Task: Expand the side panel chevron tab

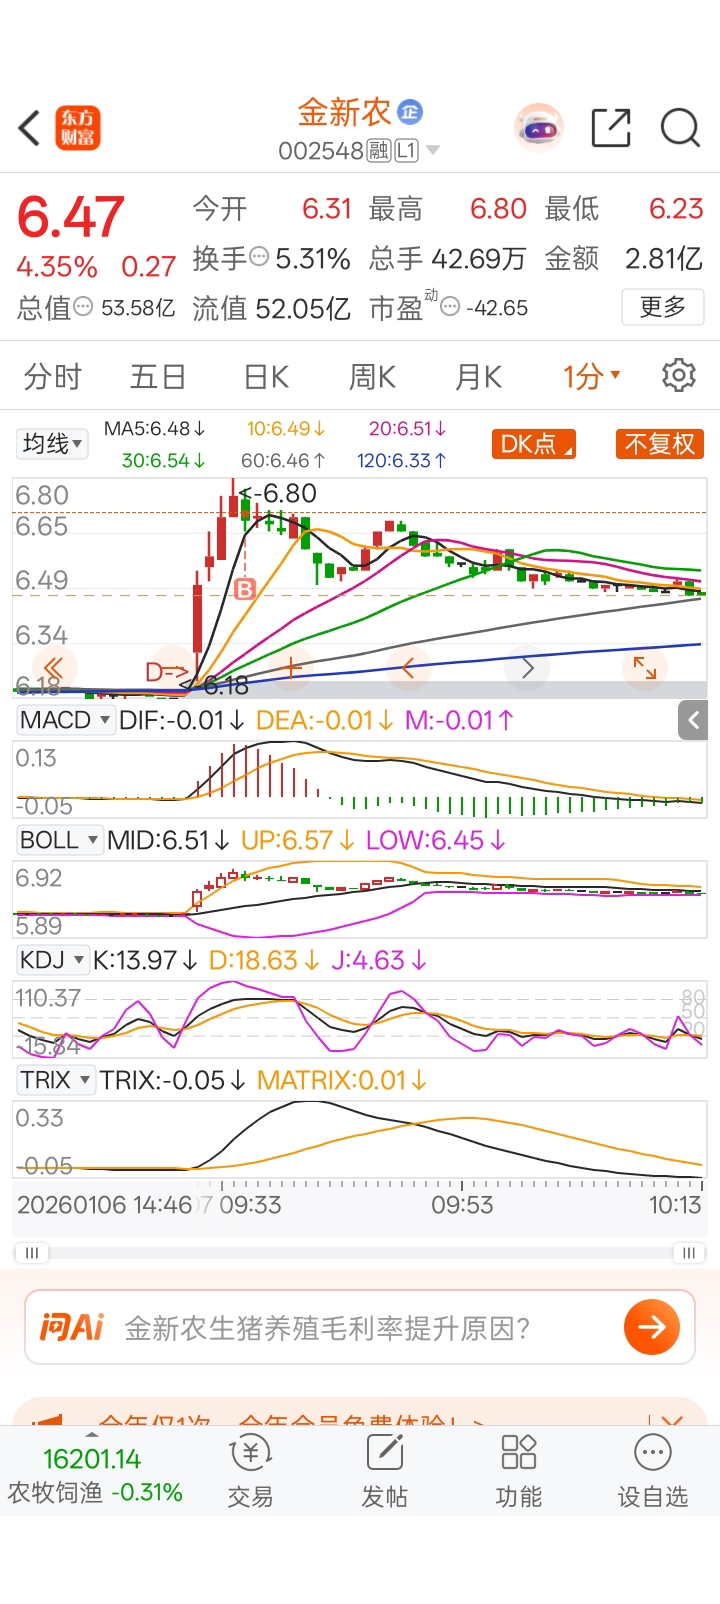Action: (x=693, y=720)
